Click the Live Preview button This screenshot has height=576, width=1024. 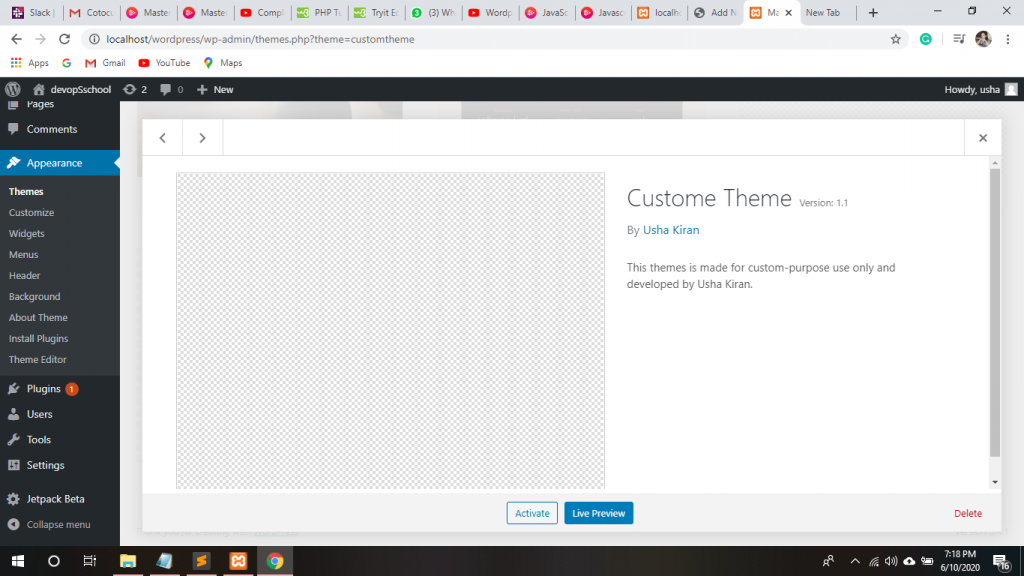[598, 513]
